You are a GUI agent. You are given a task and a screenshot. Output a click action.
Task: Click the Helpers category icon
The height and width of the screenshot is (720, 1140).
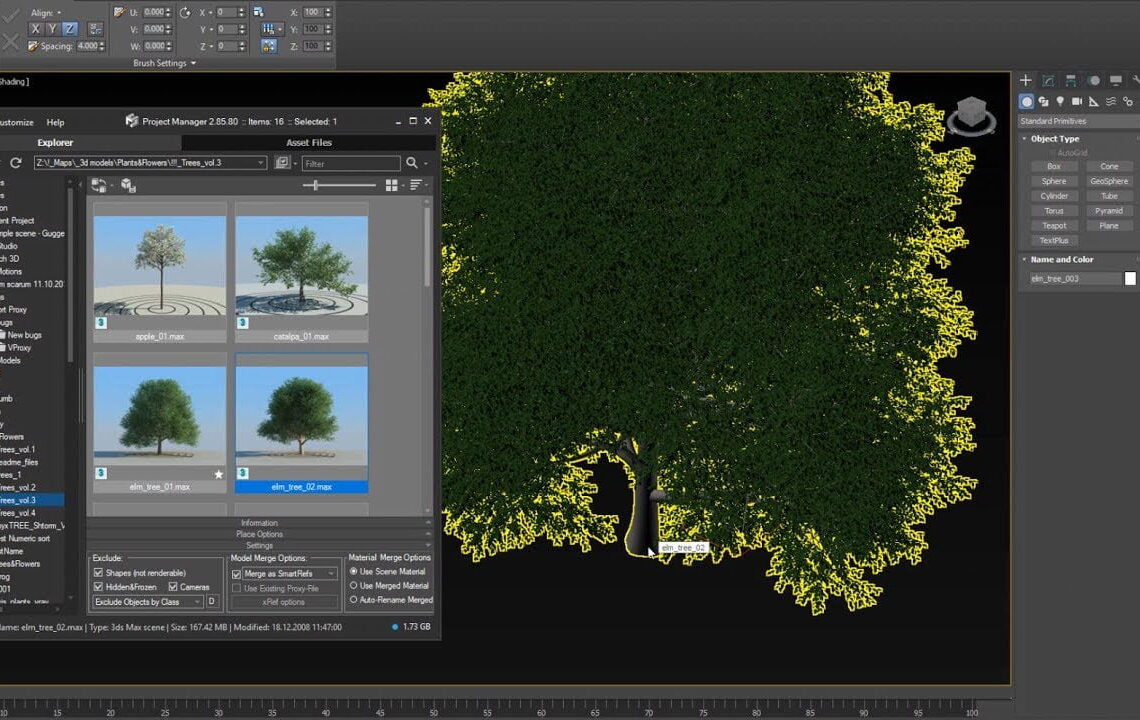[x=1093, y=101]
